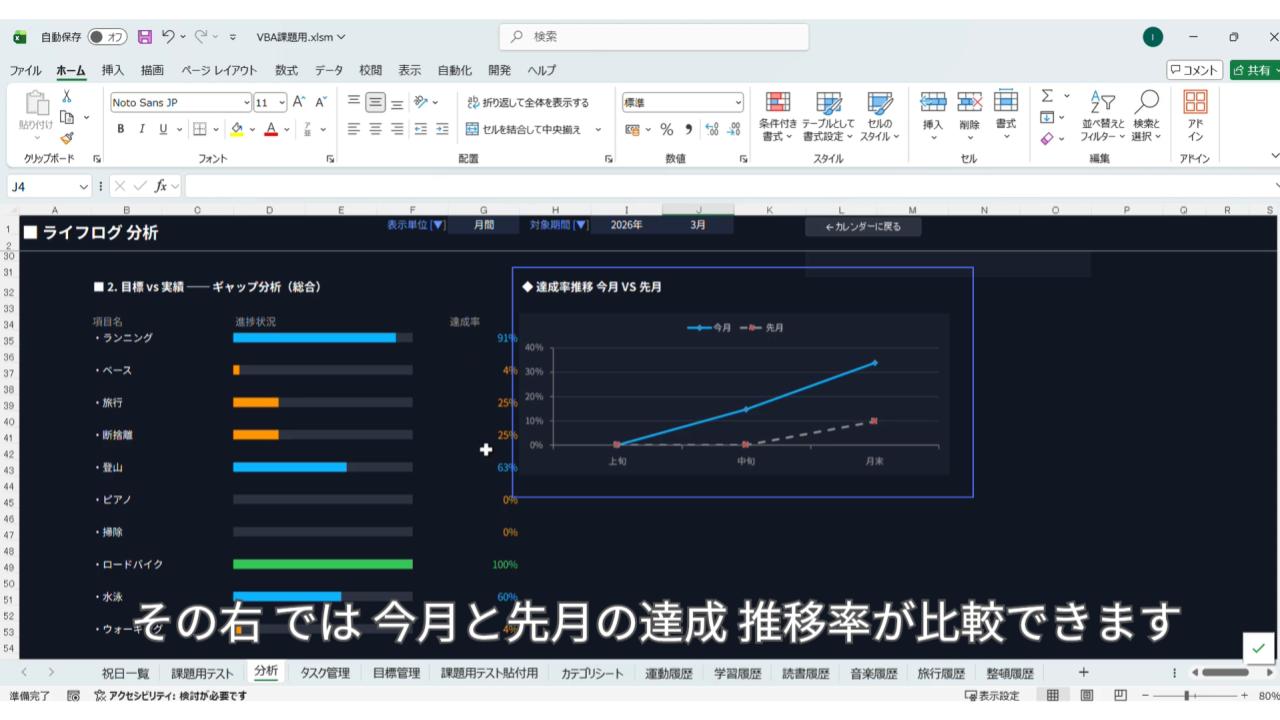Open Sort and Filter tool

(1102, 116)
